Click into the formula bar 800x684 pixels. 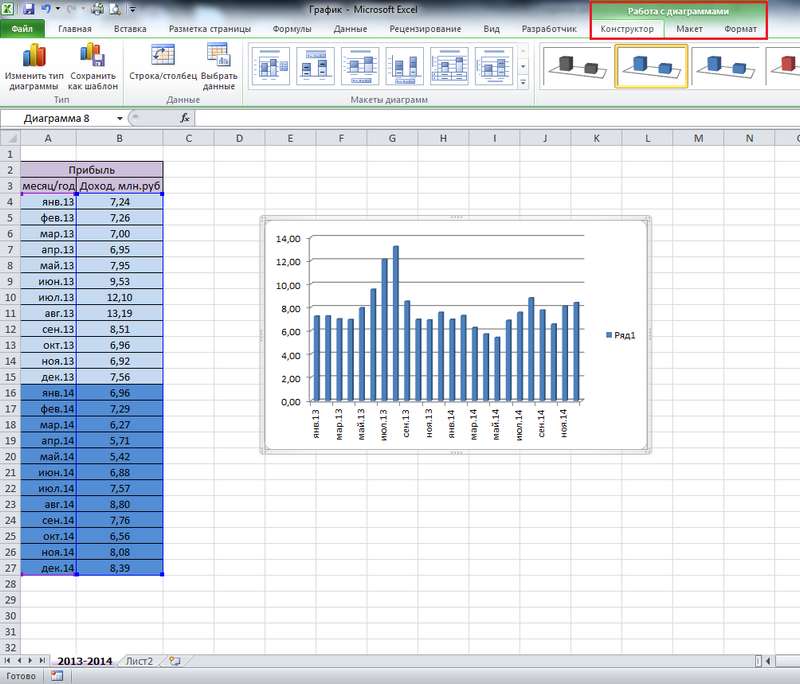[495, 118]
